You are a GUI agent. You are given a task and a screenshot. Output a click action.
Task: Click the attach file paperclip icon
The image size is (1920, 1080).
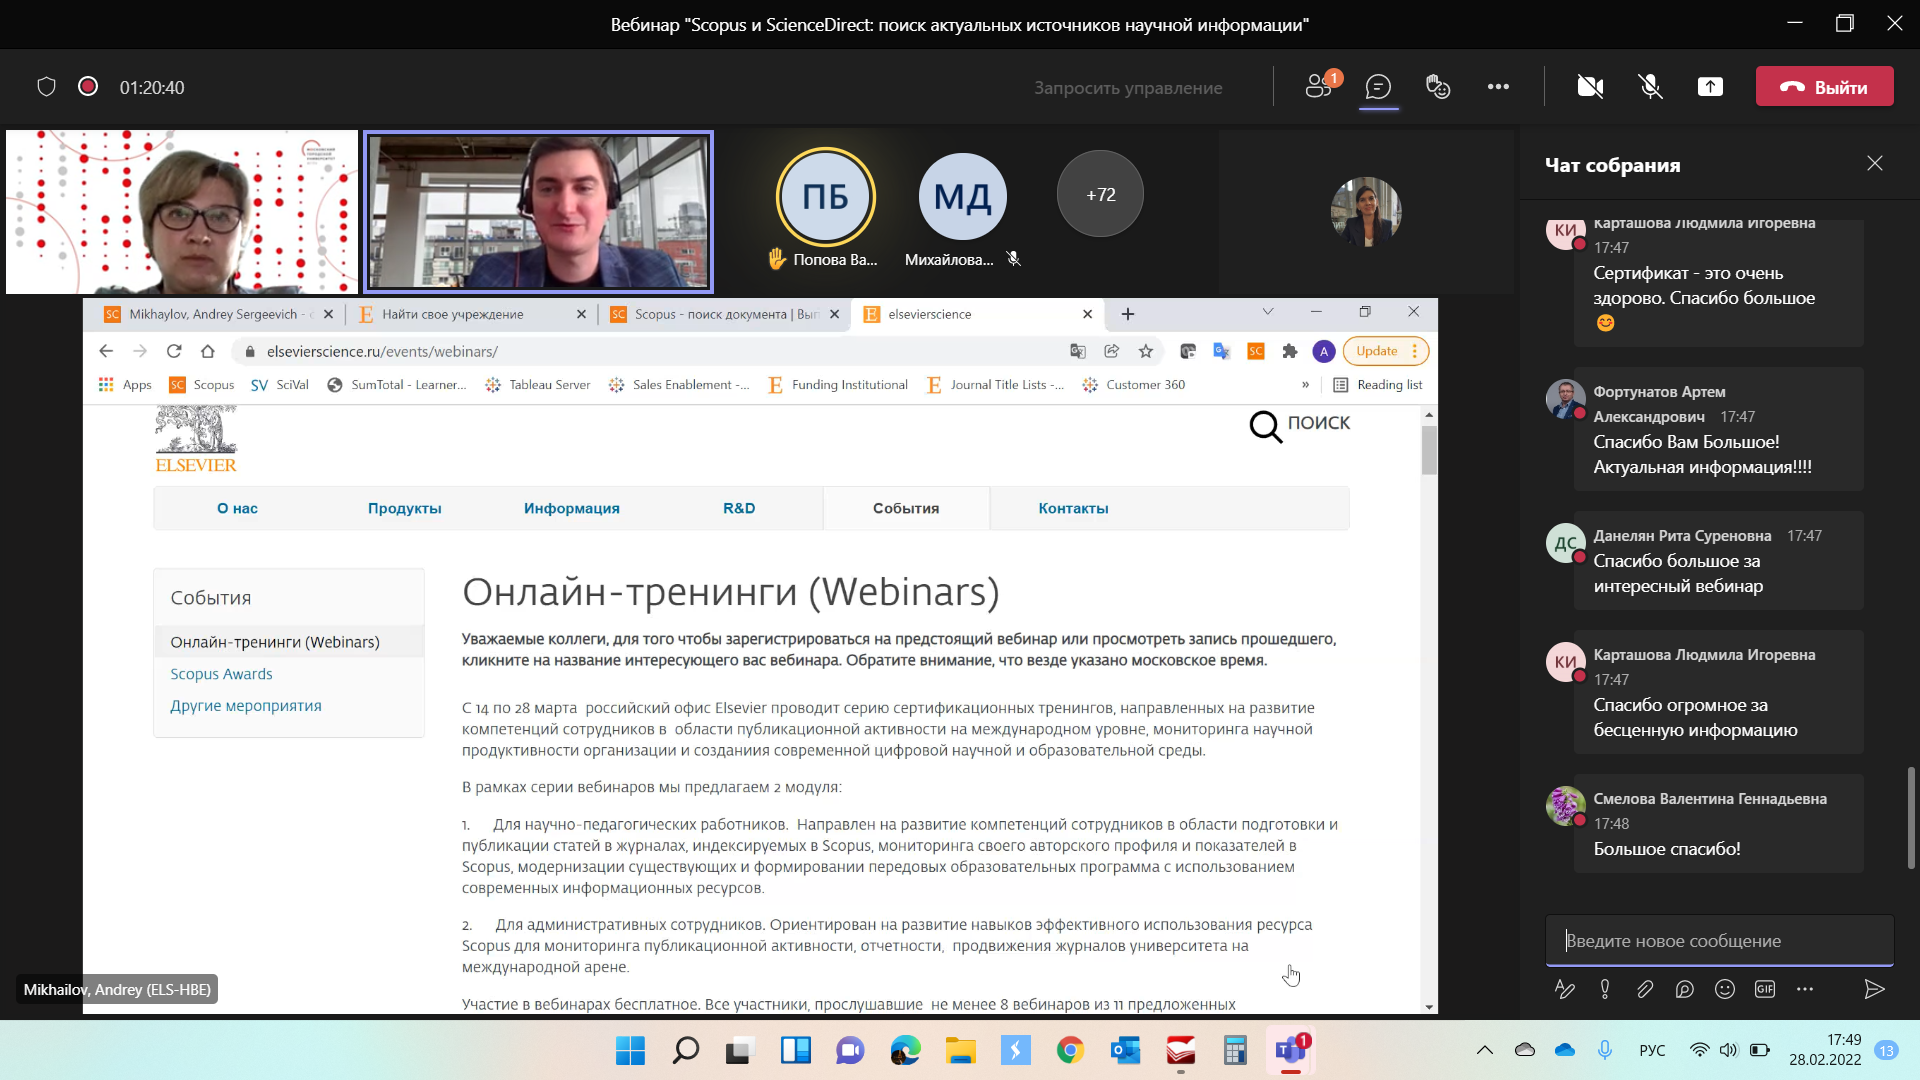click(1645, 989)
